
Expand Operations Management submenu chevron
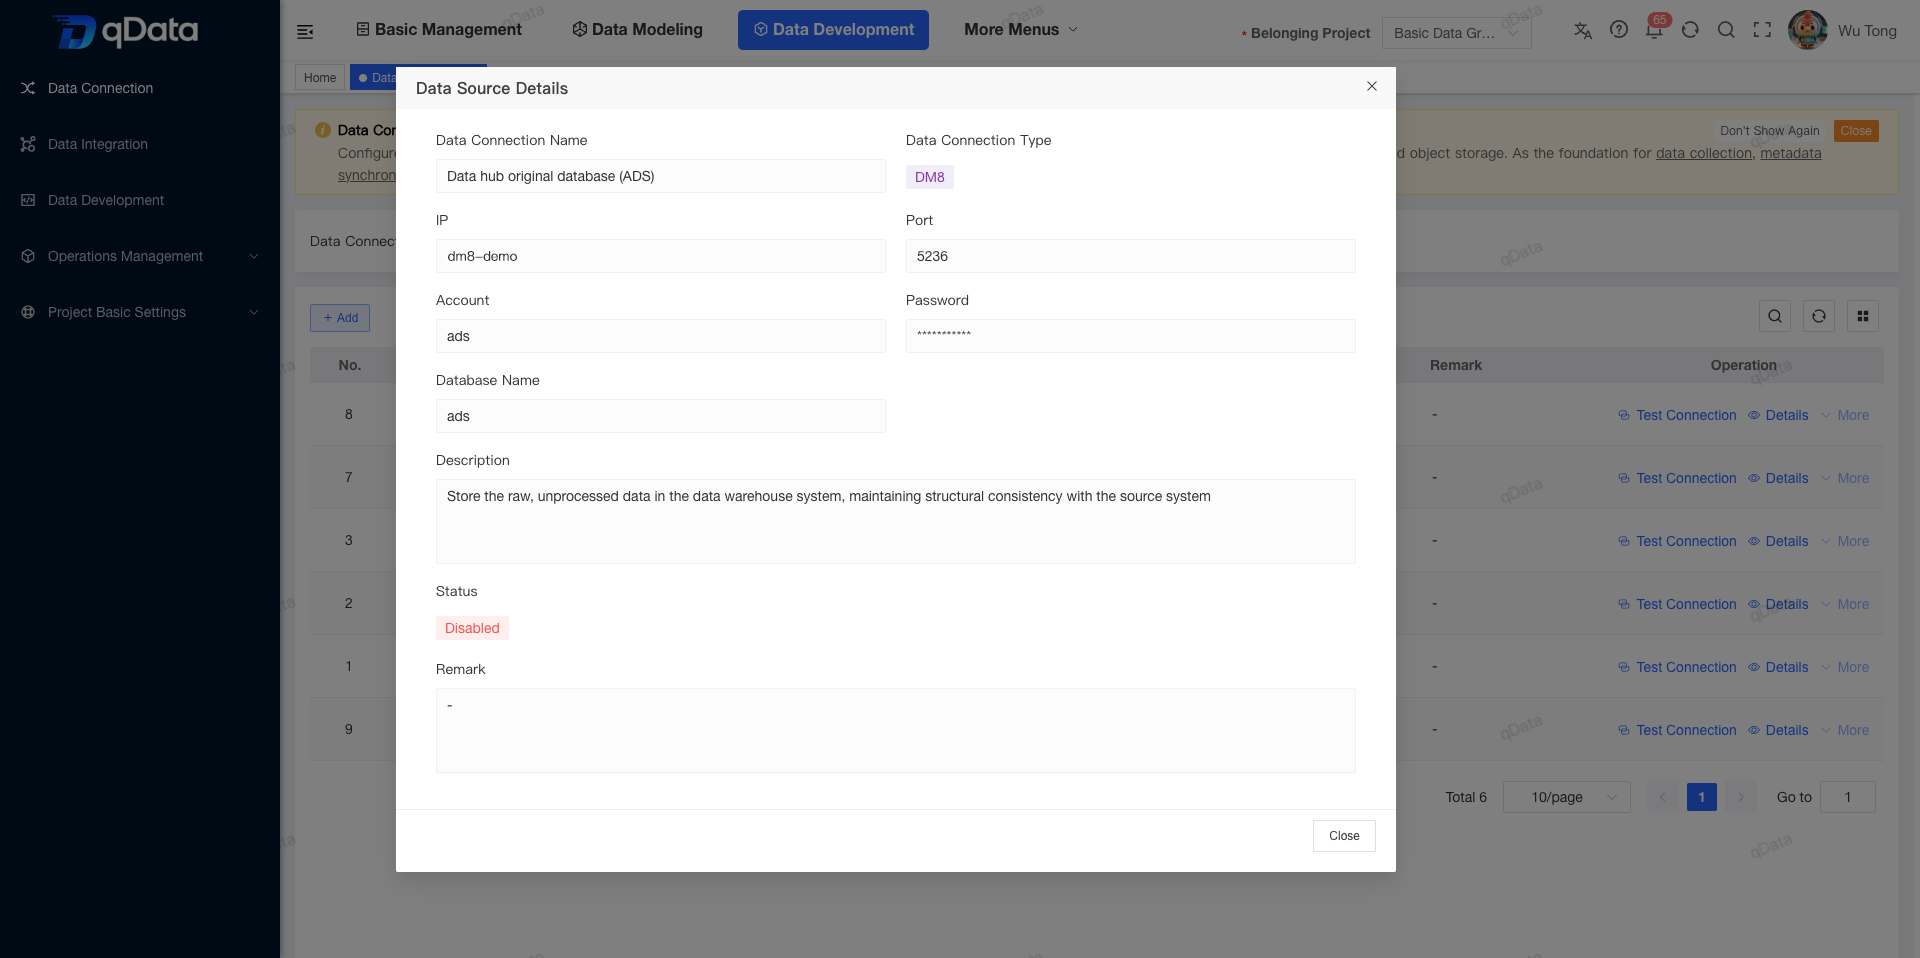point(254,256)
